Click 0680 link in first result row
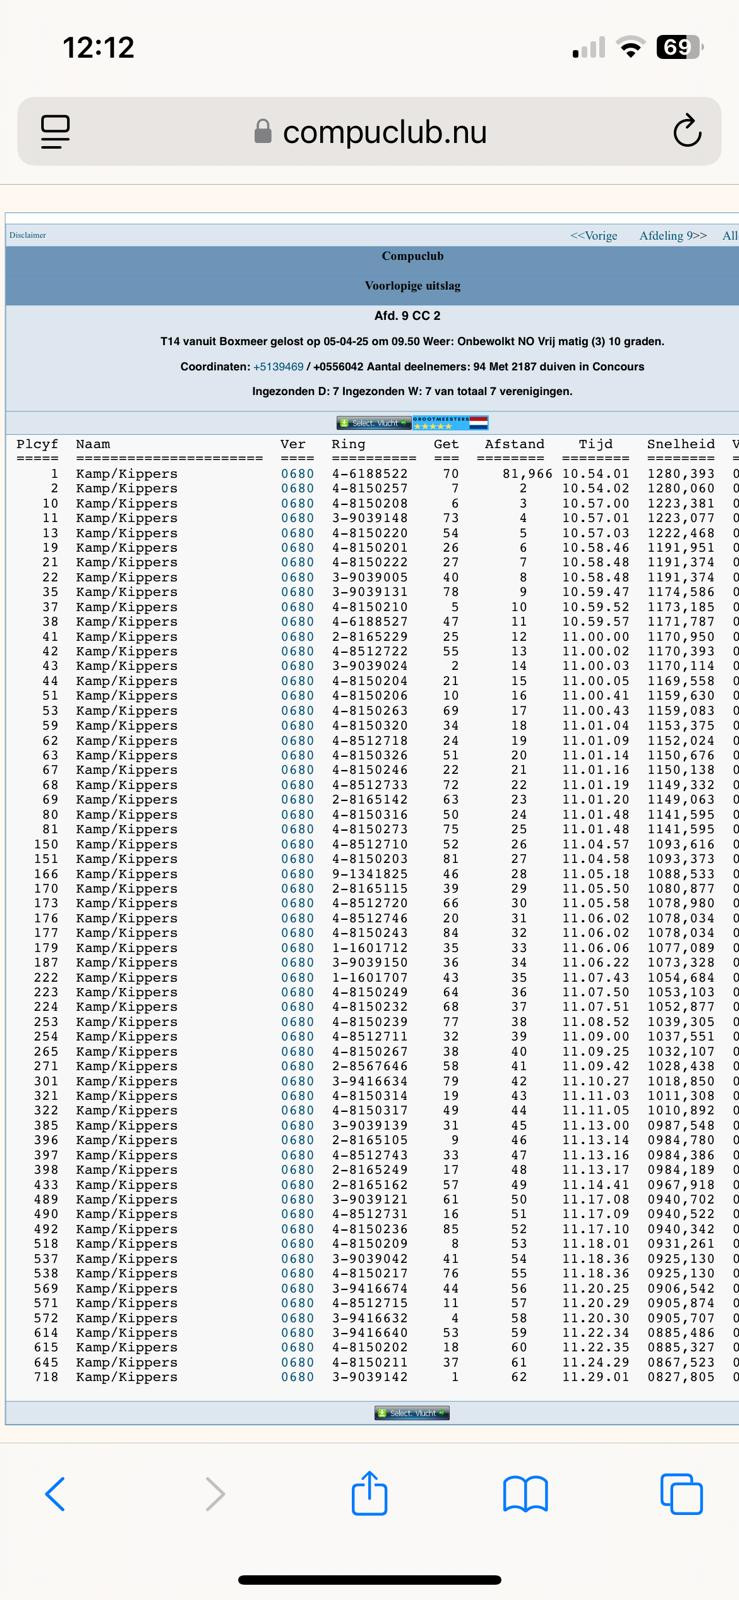 coord(297,474)
